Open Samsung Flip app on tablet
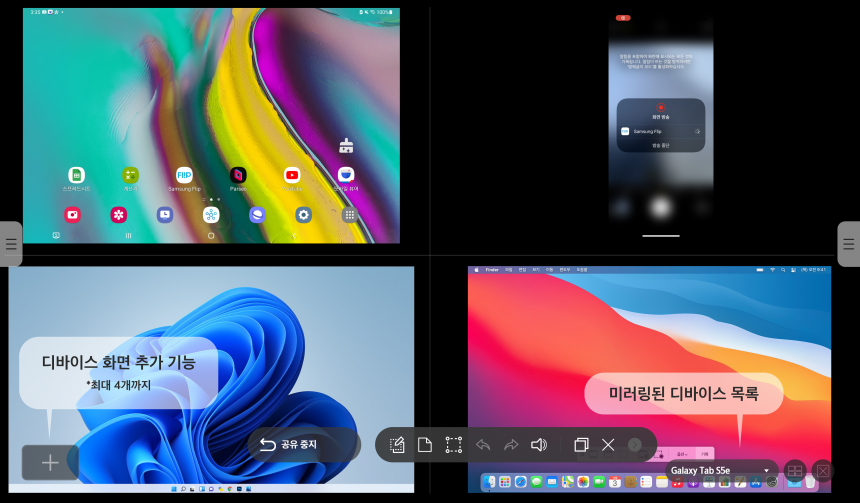Image resolution: width=860 pixels, height=503 pixels. pos(184,176)
